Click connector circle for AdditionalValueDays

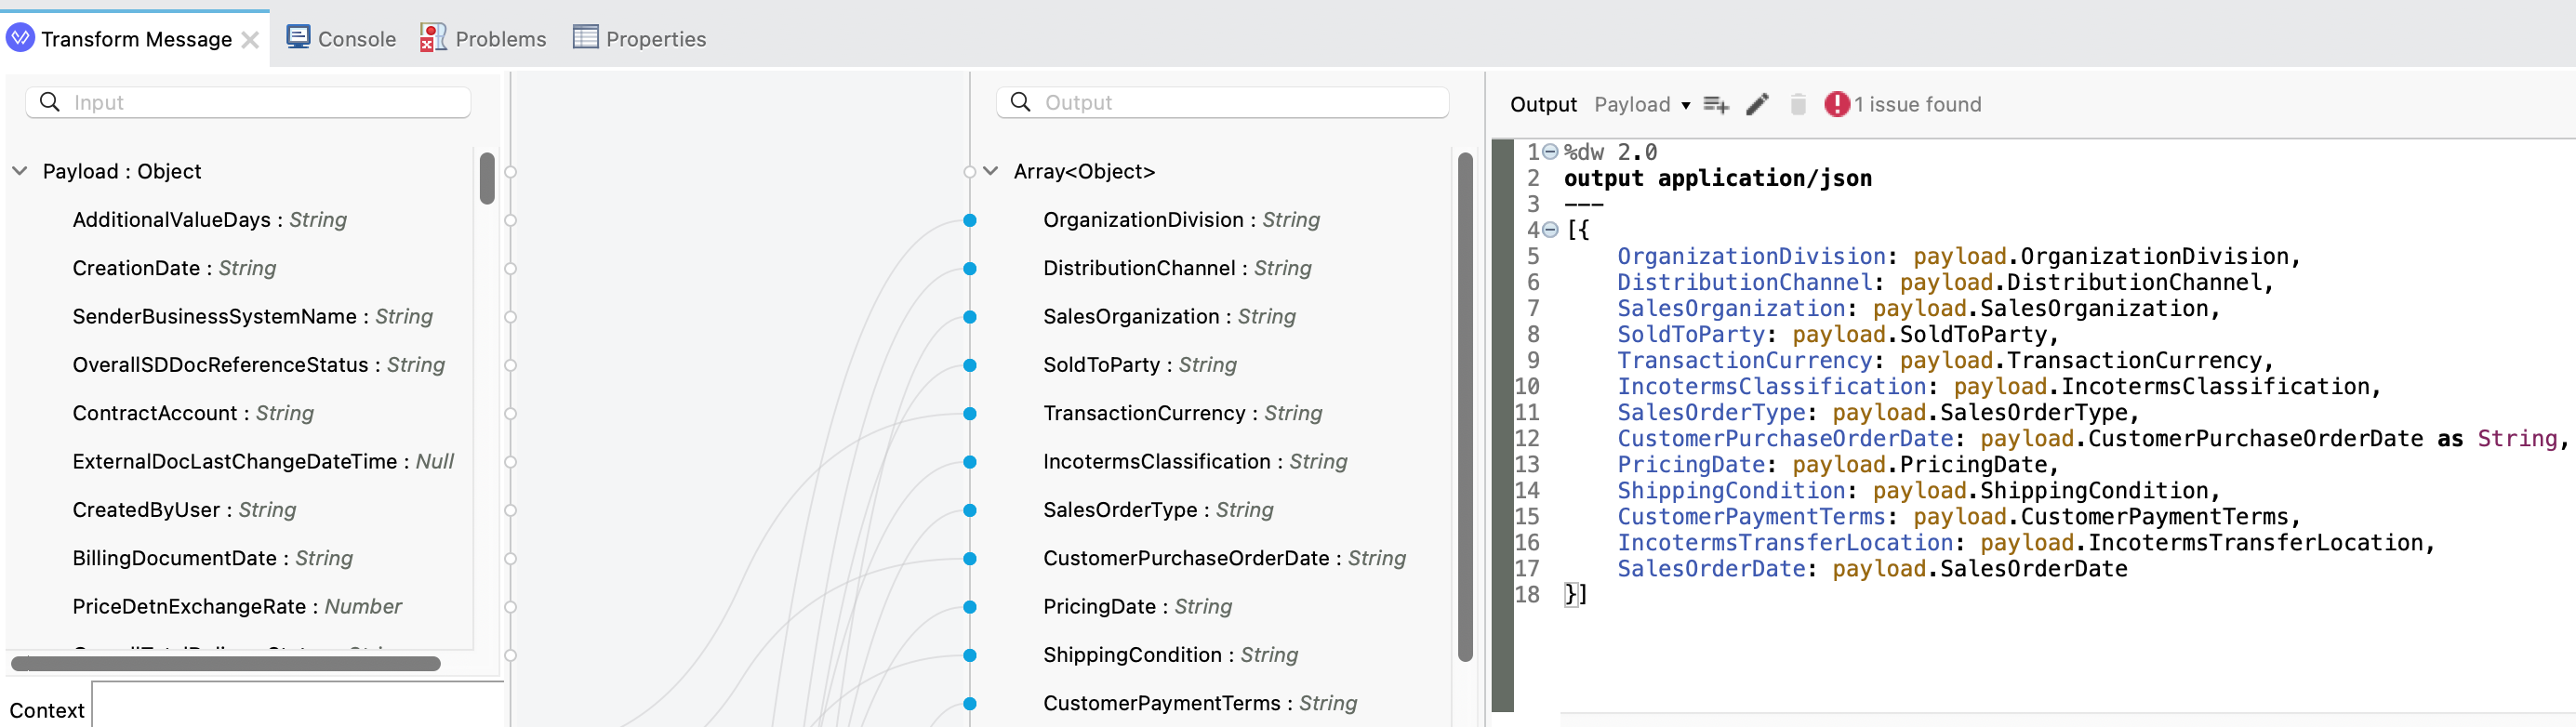point(510,220)
